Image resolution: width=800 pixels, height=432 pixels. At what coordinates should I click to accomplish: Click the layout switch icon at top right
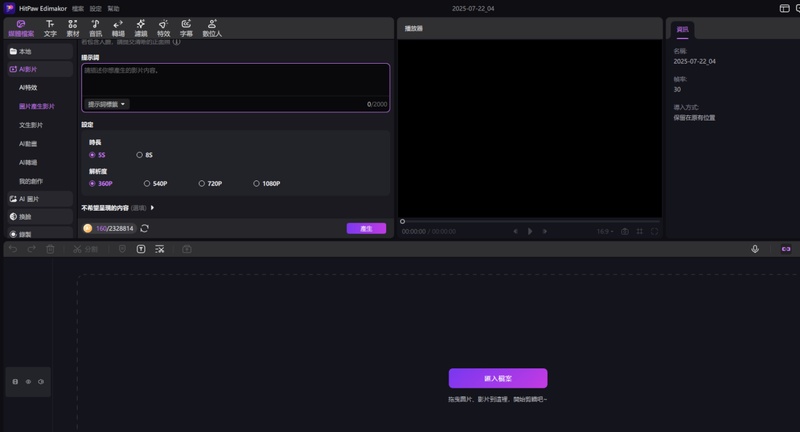[x=785, y=8]
